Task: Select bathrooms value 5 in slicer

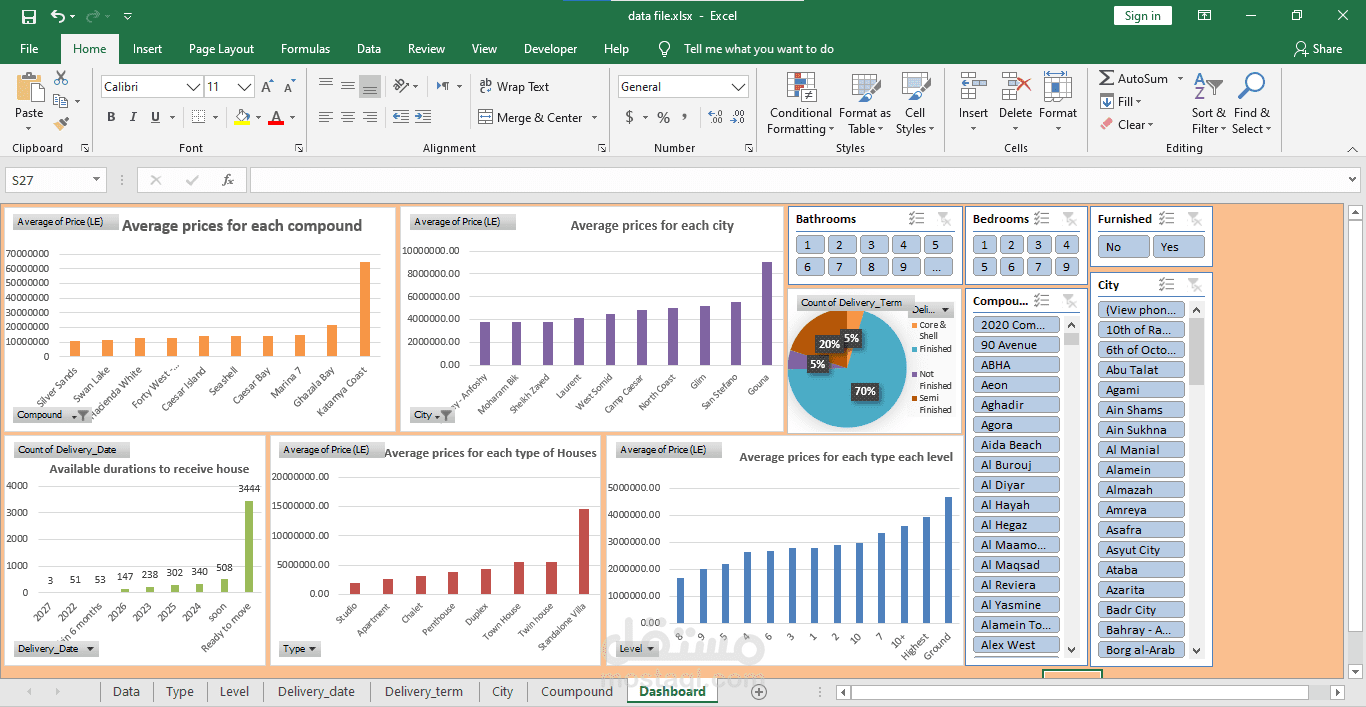Action: click(937, 245)
